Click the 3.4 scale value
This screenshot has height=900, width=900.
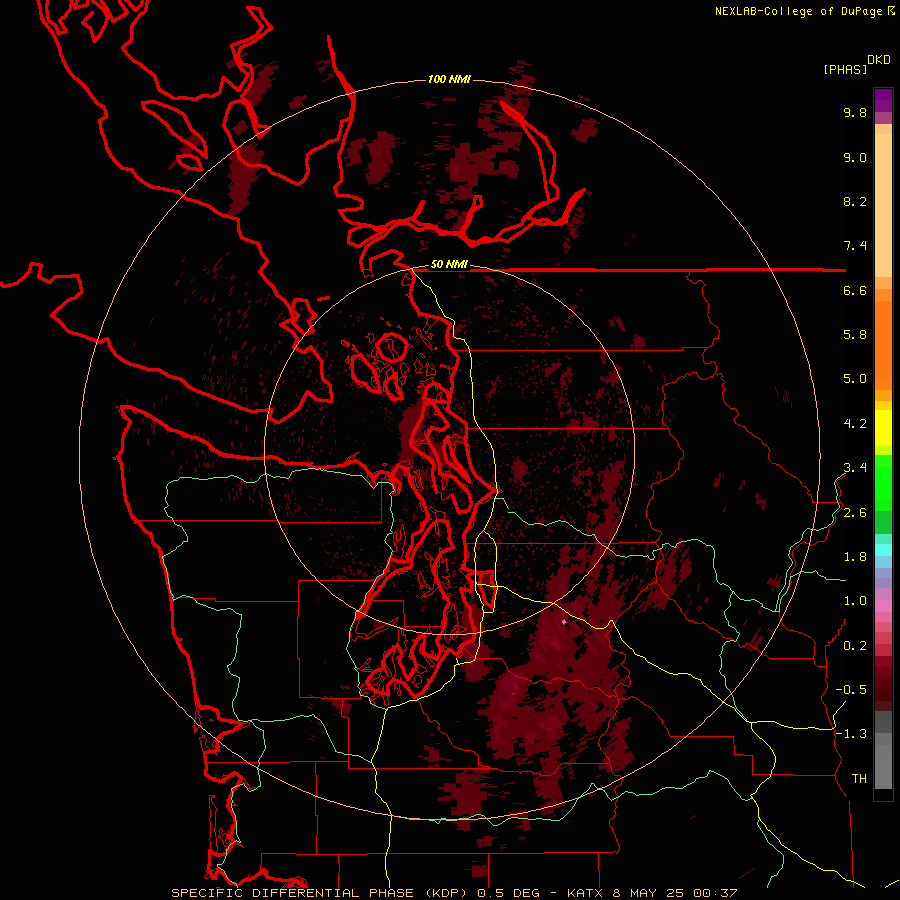tap(855, 468)
